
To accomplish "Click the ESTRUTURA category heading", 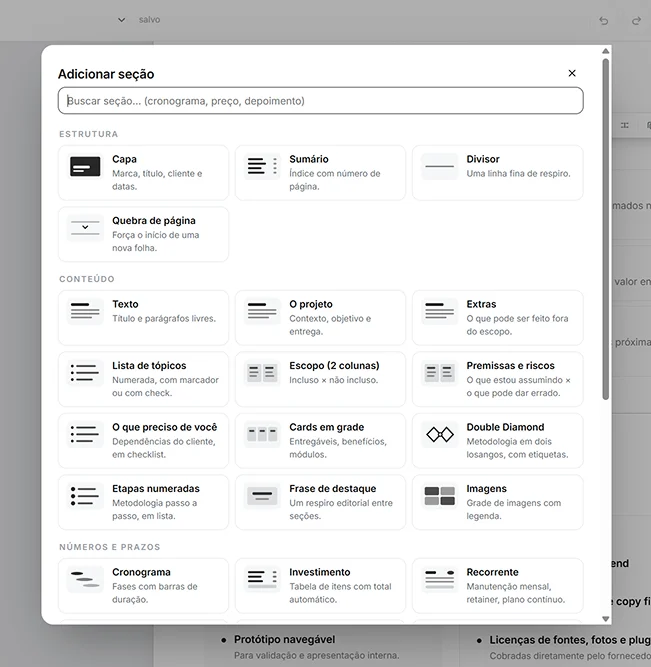I will [89, 134].
